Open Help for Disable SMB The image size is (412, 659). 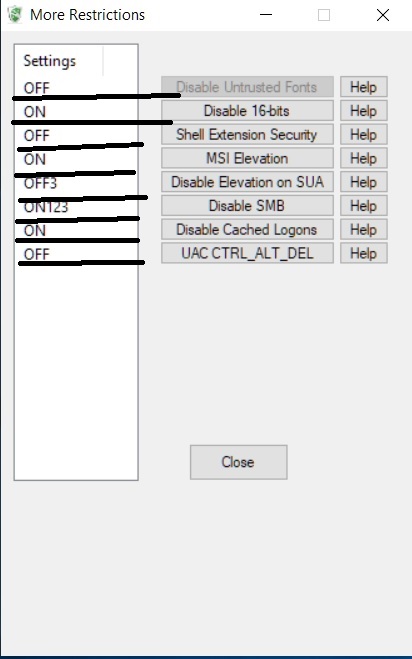tap(364, 206)
